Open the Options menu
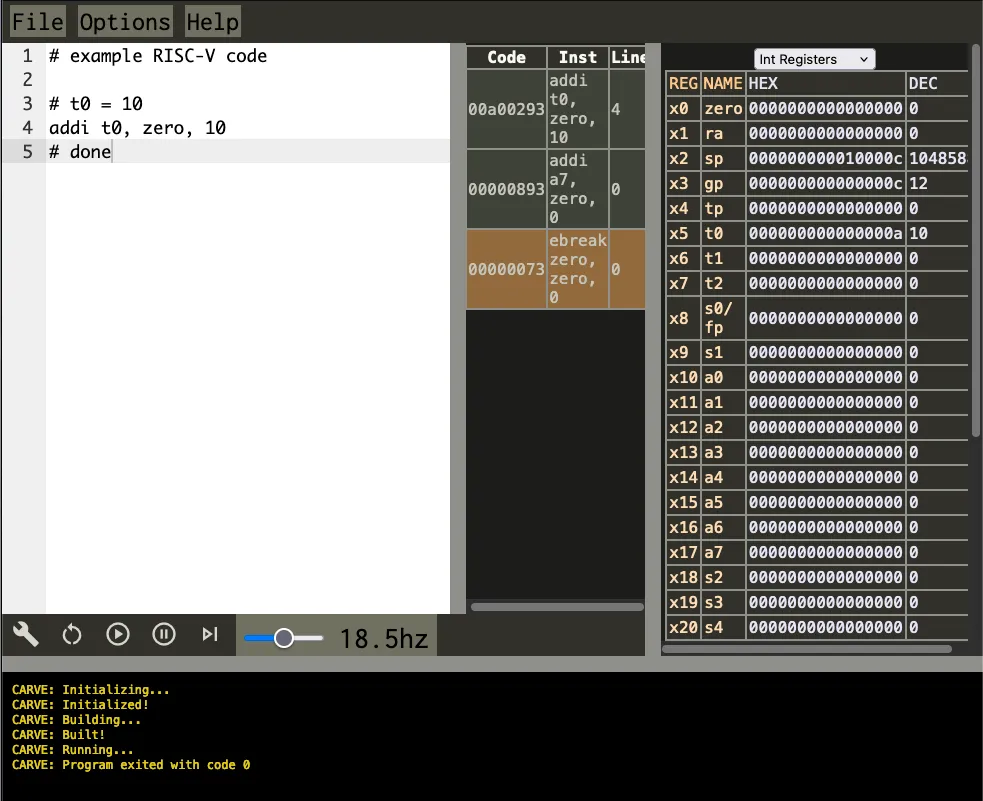Image resolution: width=983 pixels, height=801 pixels. tap(124, 22)
